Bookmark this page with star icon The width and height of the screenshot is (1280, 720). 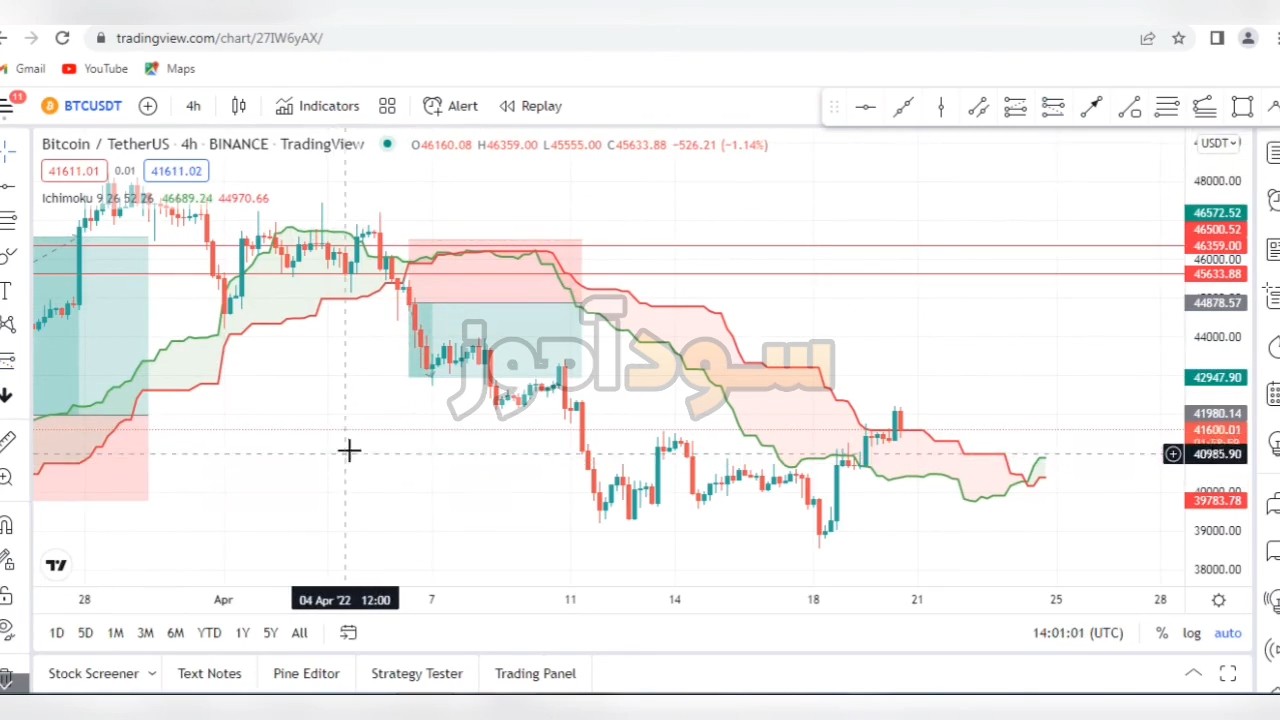coord(1179,38)
